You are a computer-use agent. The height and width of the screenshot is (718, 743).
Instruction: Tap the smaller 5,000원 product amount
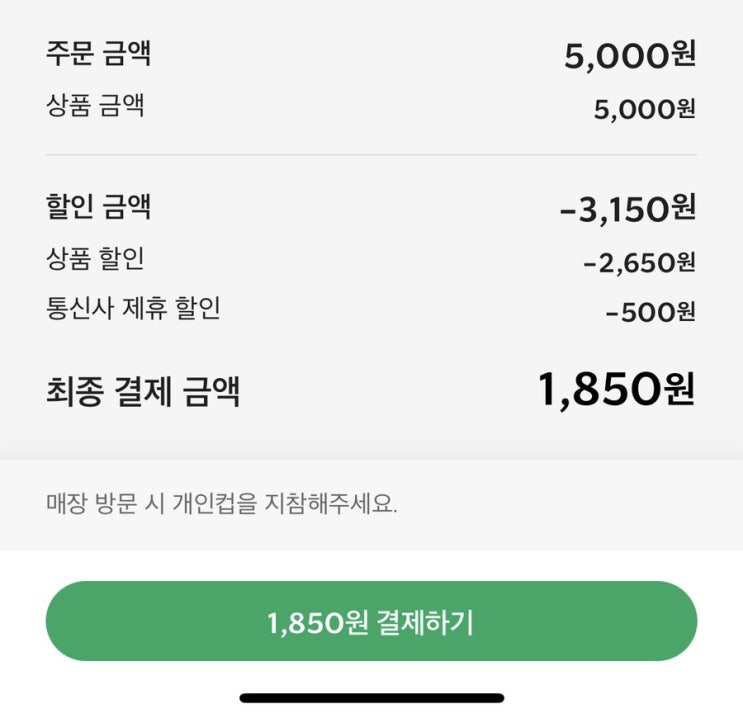[644, 109]
